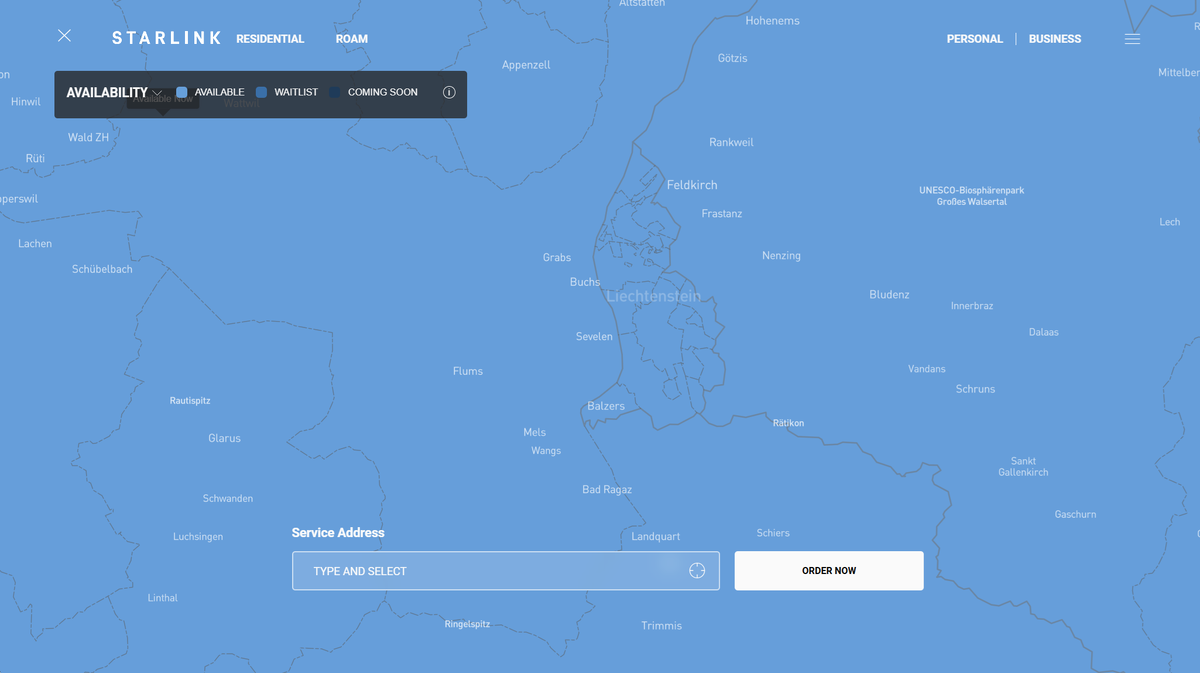The image size is (1200, 673).
Task: Click the Dalaas map label
Action: (1043, 332)
